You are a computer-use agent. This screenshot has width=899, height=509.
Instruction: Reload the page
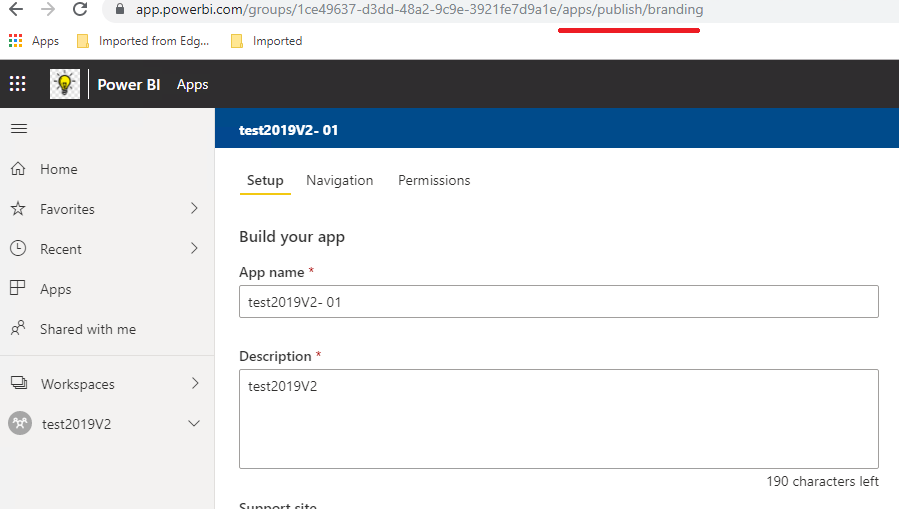(x=80, y=9)
